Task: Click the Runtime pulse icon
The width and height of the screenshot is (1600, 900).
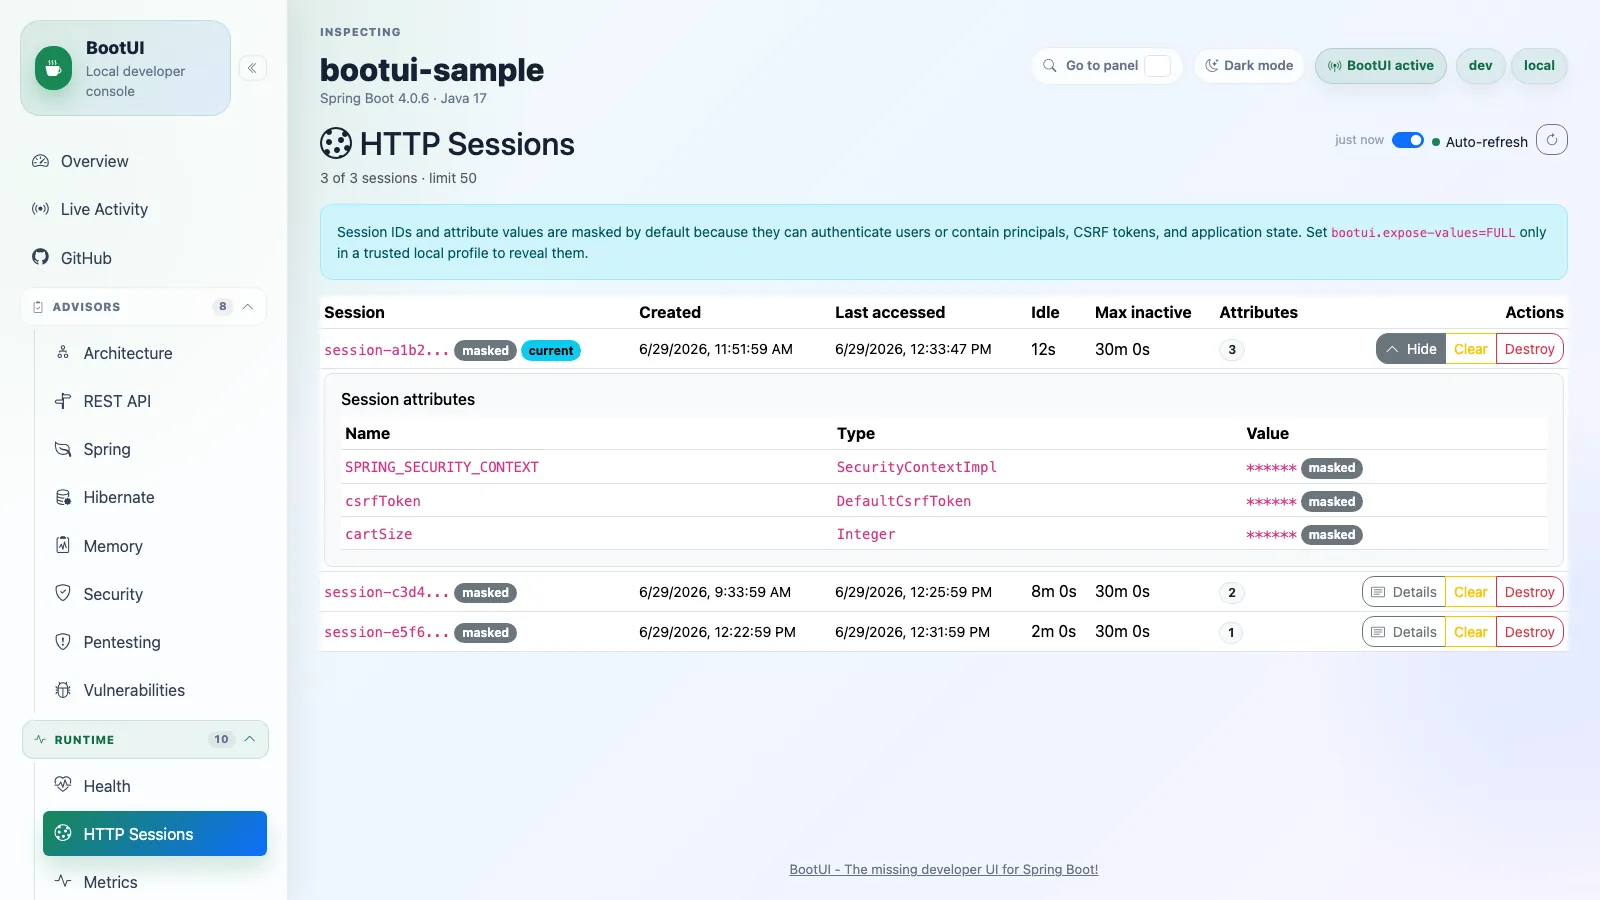Action: 40,740
